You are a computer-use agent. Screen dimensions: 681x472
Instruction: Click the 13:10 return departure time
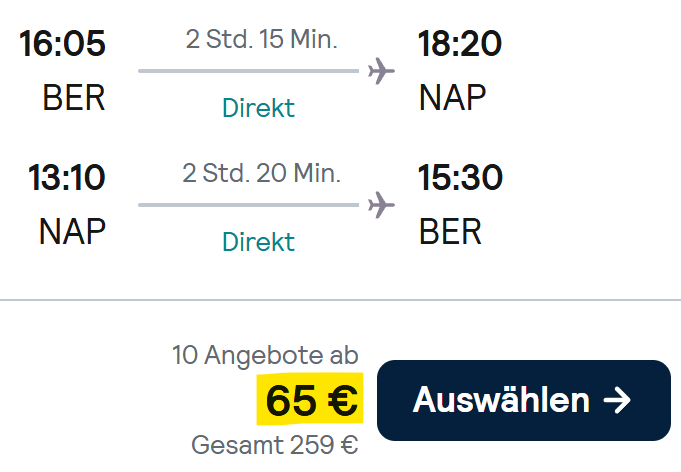click(x=67, y=178)
